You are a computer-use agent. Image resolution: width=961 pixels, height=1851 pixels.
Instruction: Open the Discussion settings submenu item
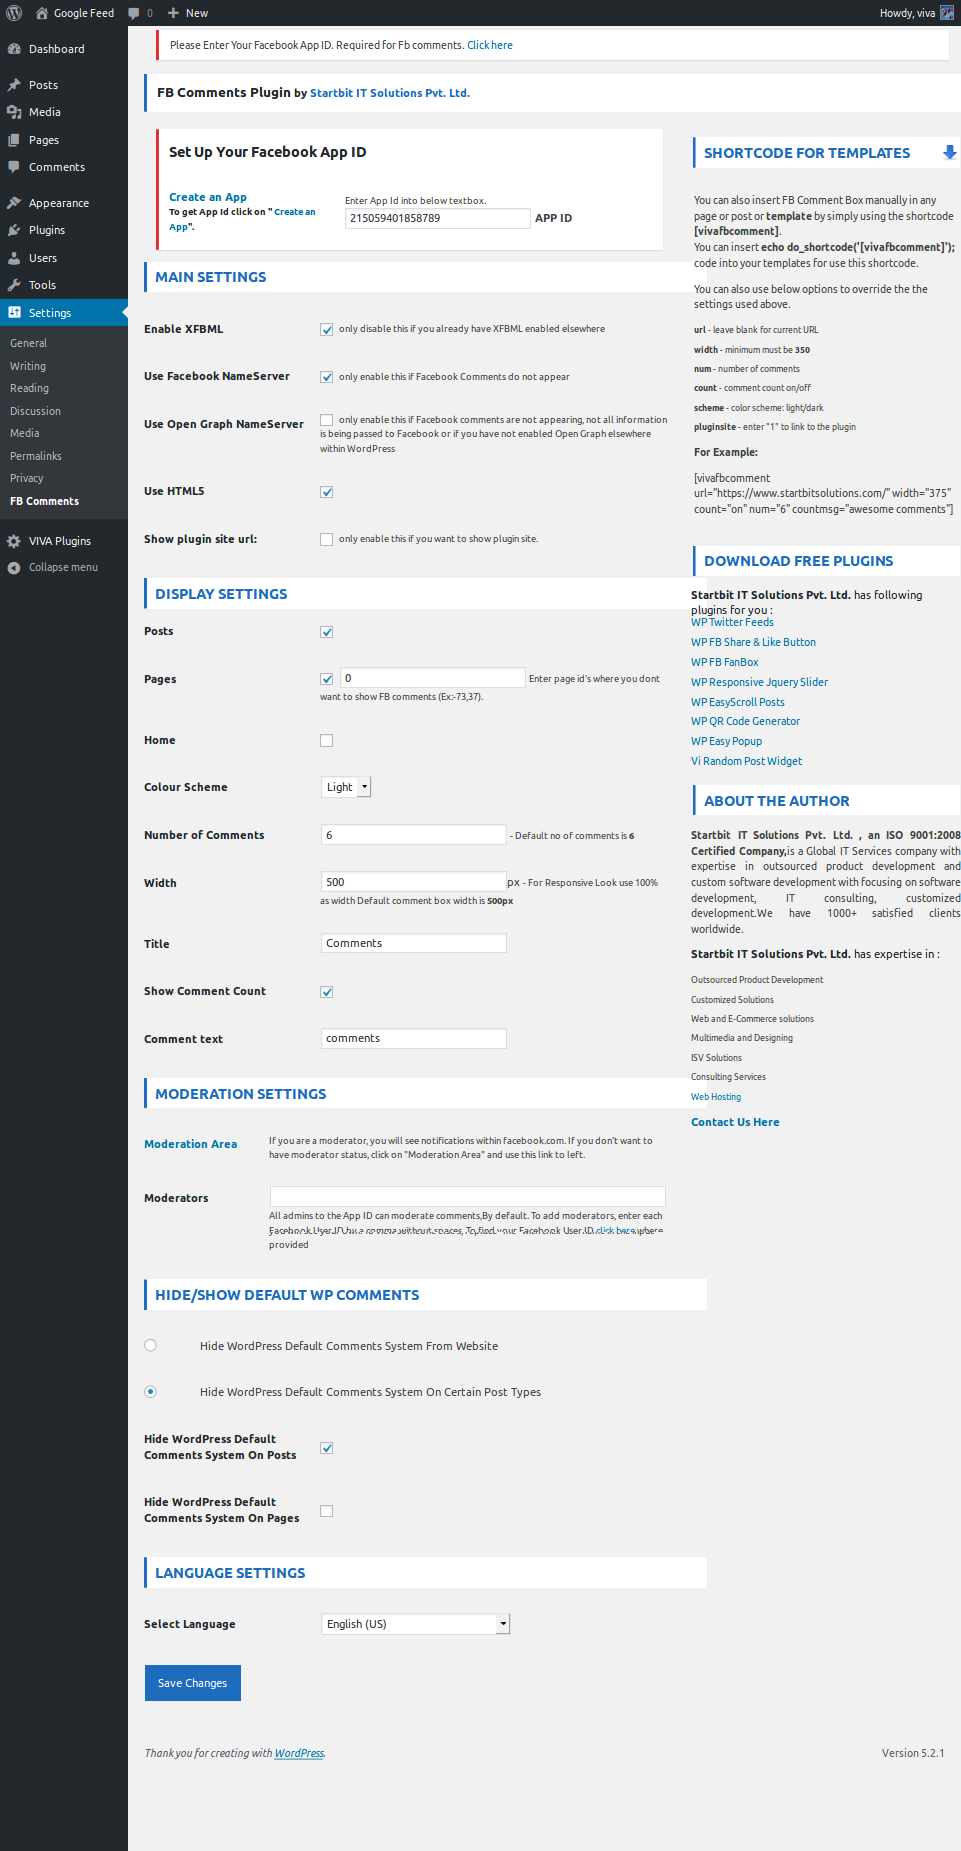(x=35, y=411)
